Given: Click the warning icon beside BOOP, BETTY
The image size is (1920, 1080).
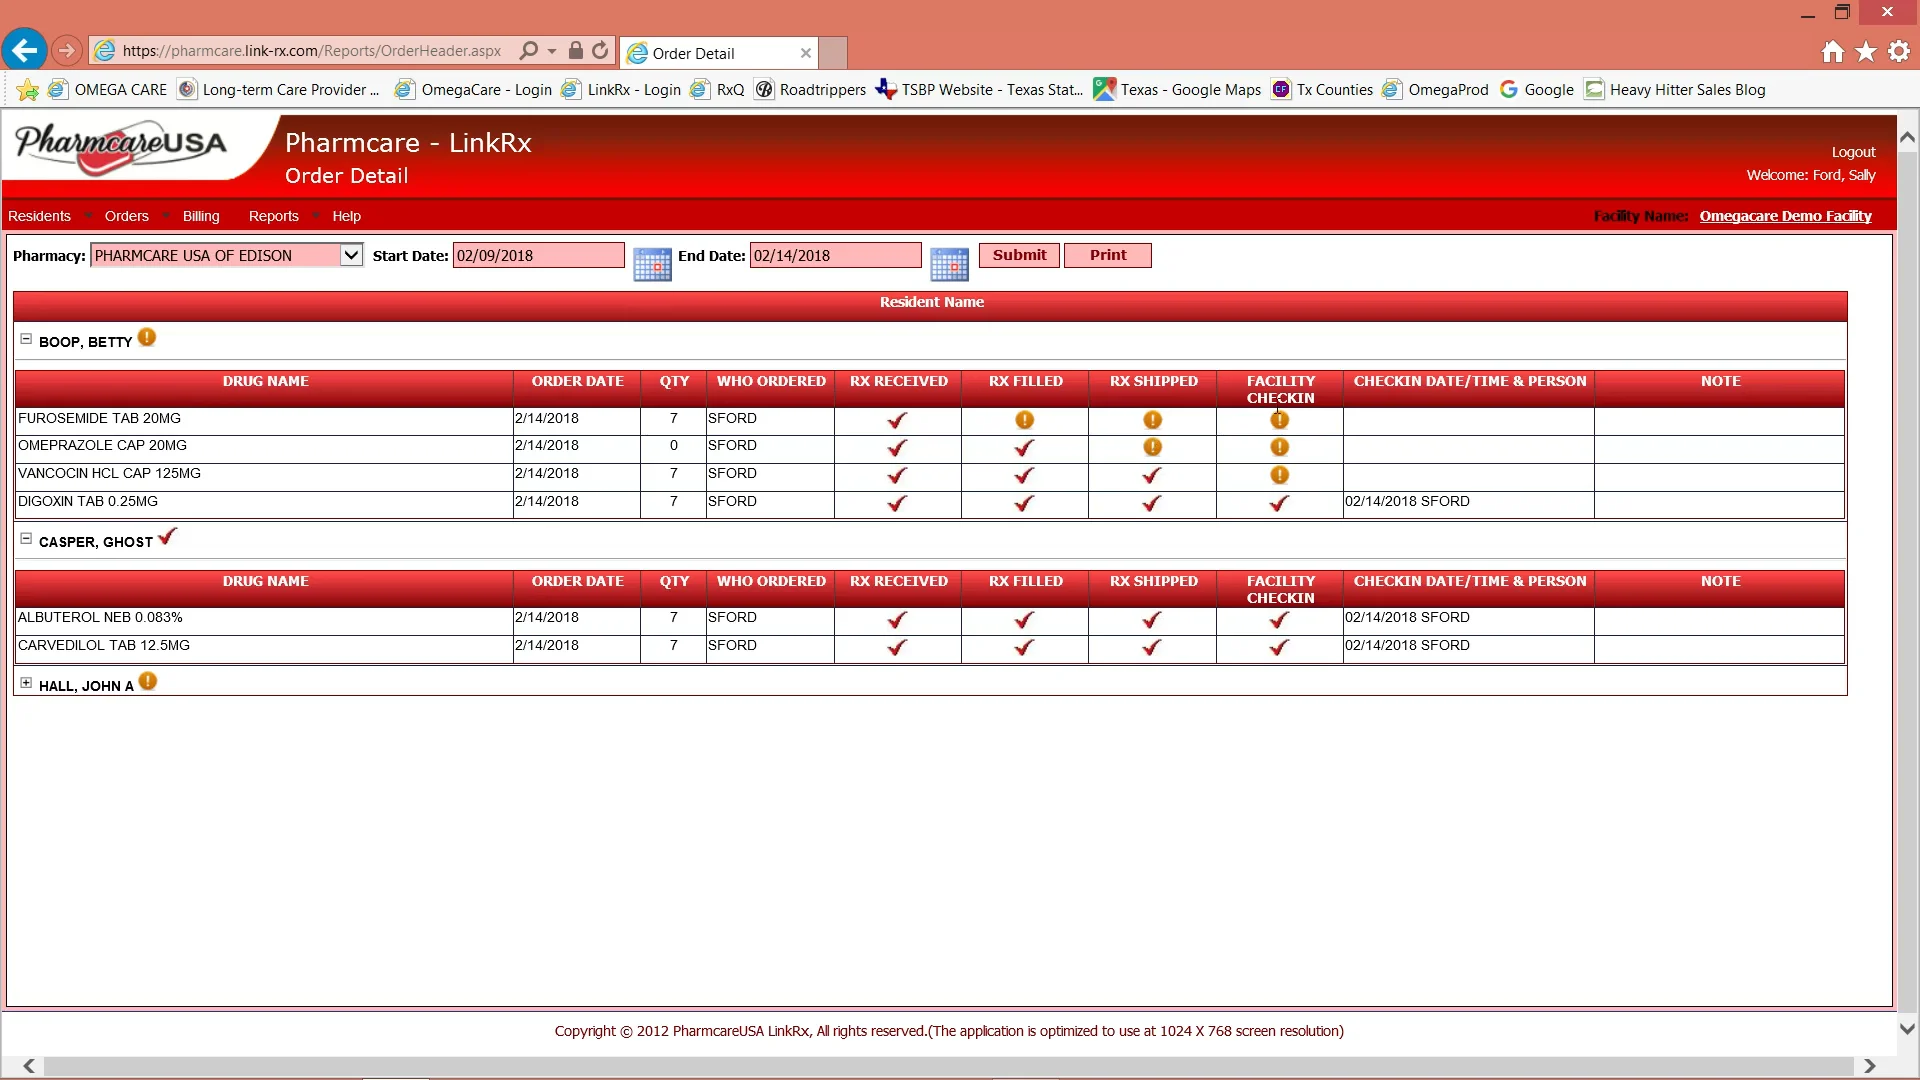Looking at the screenshot, I should [147, 338].
